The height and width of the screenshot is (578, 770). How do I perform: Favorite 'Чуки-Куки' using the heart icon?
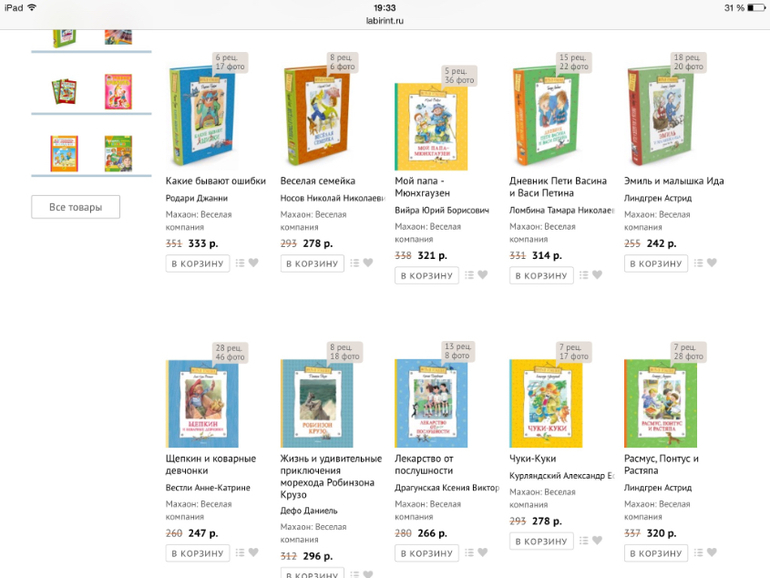pyautogui.click(x=597, y=540)
